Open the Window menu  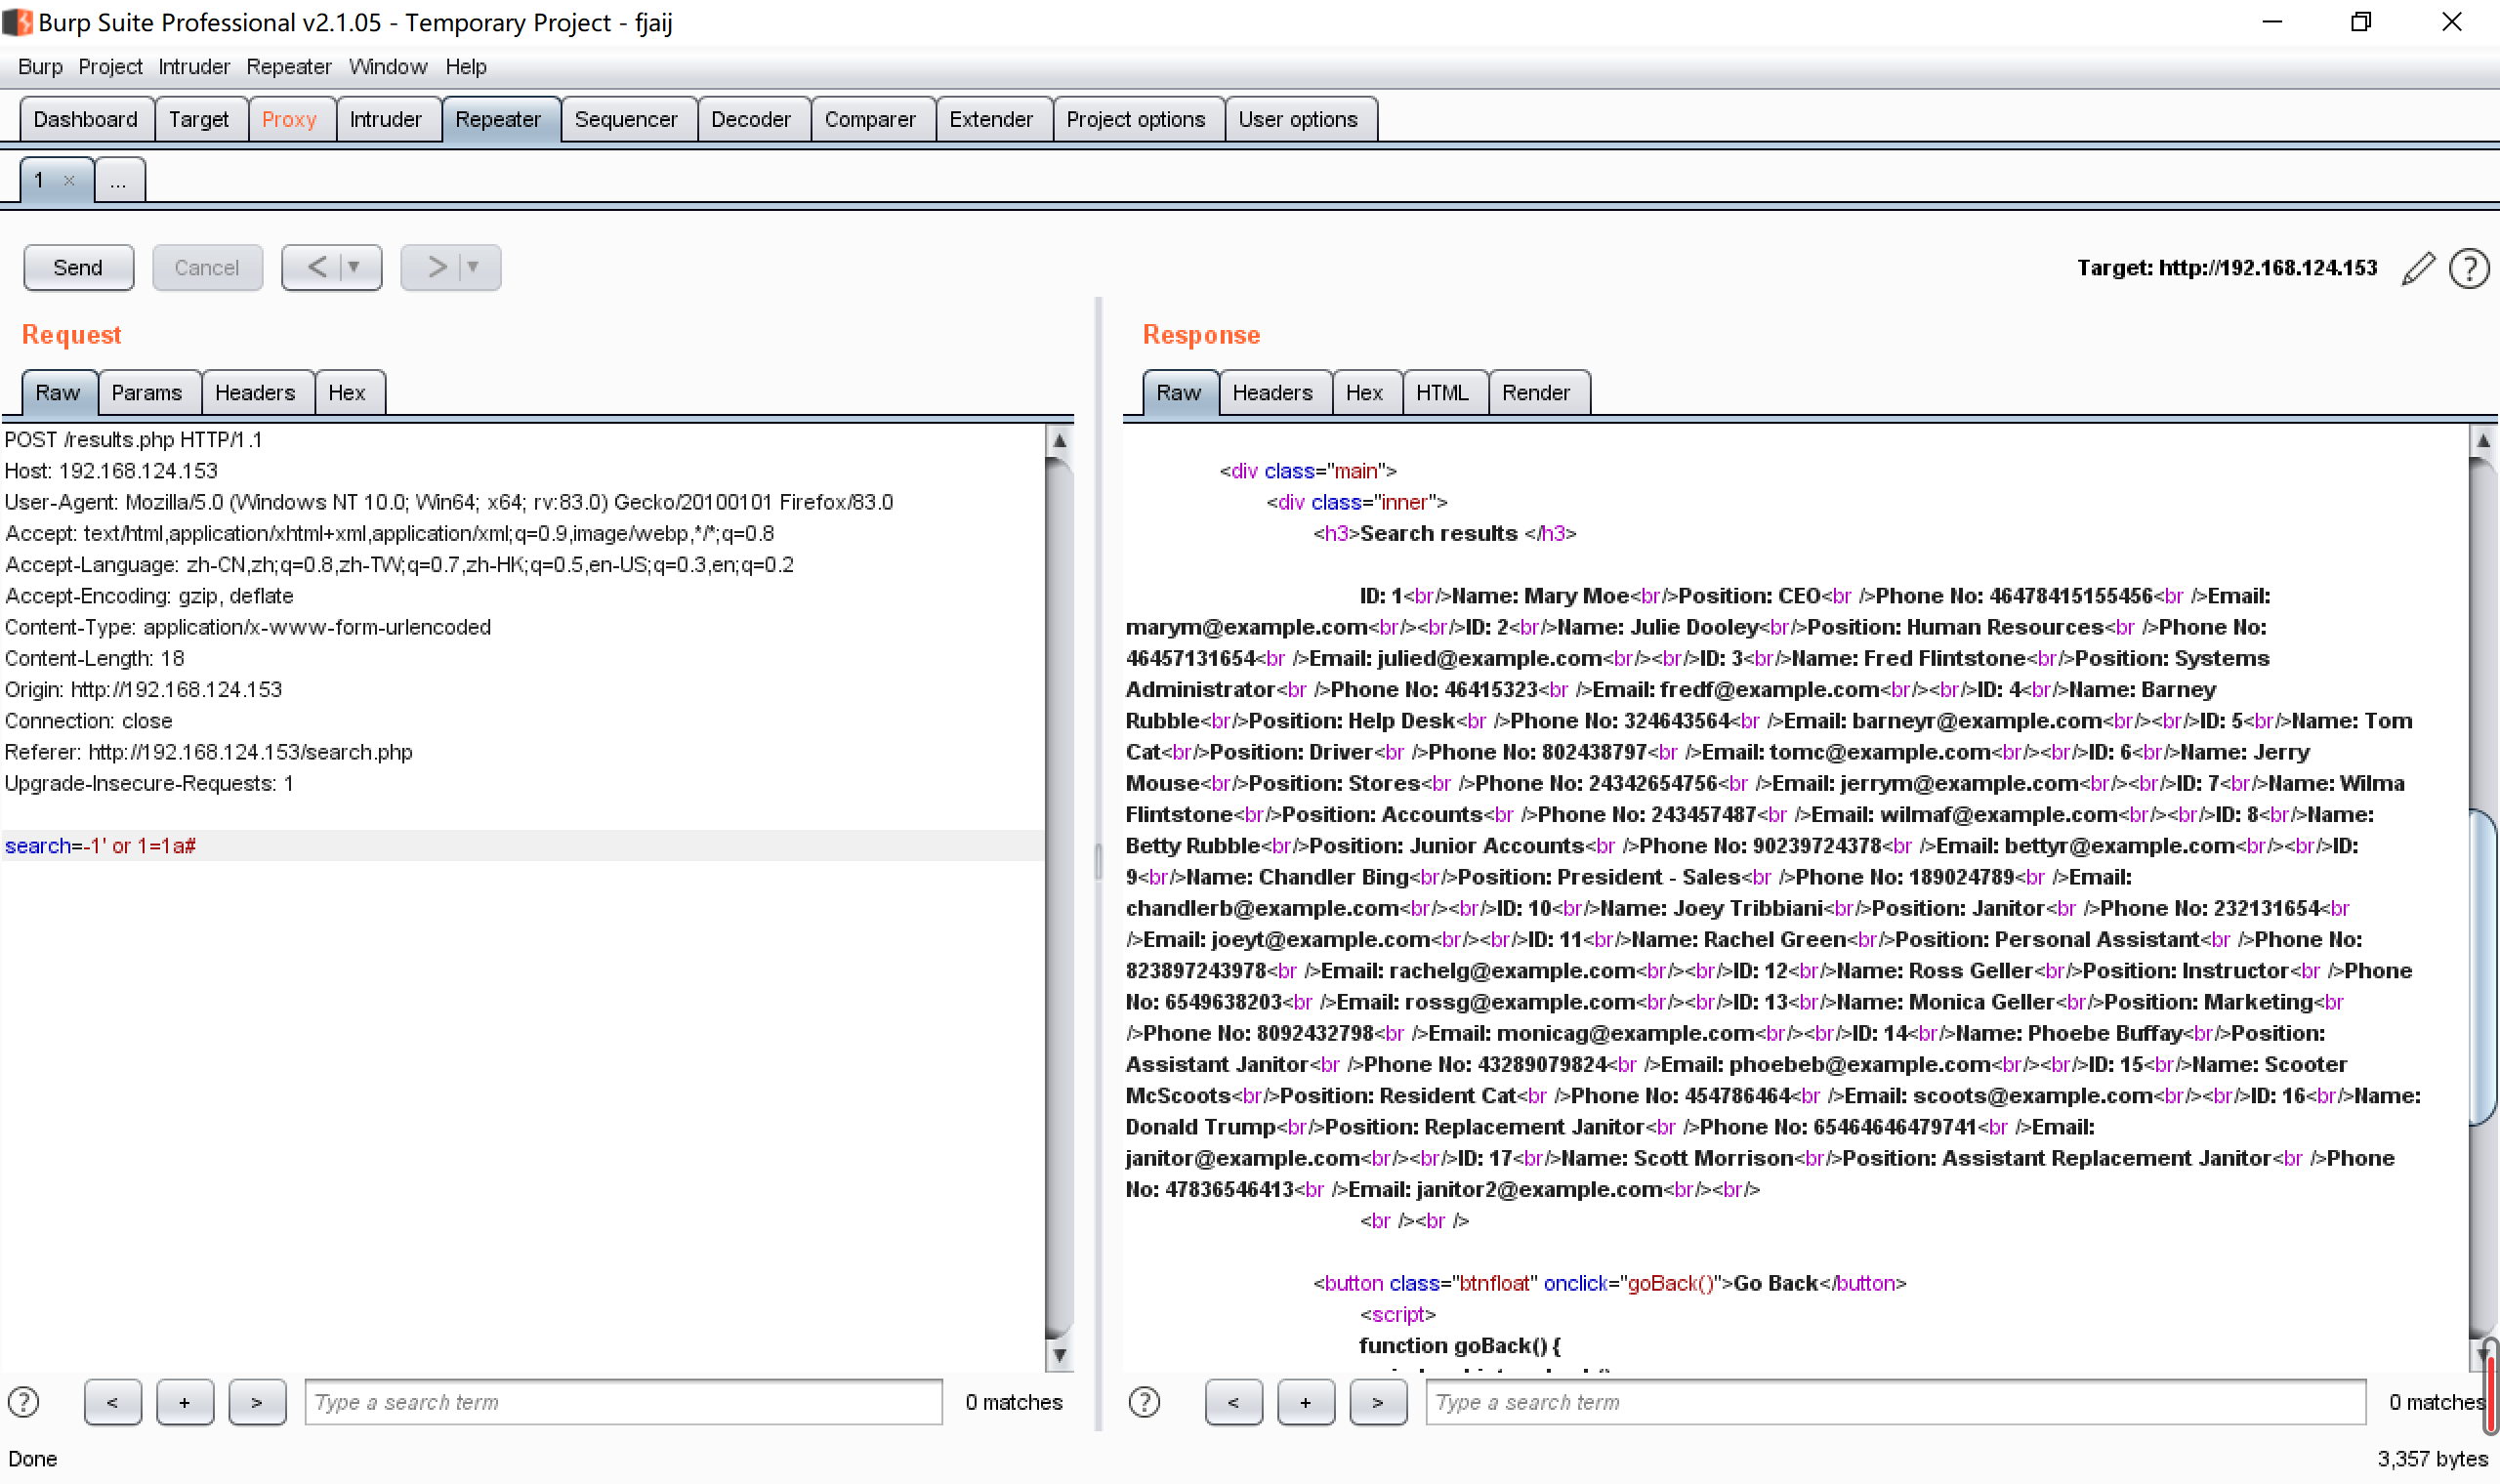[x=388, y=67]
